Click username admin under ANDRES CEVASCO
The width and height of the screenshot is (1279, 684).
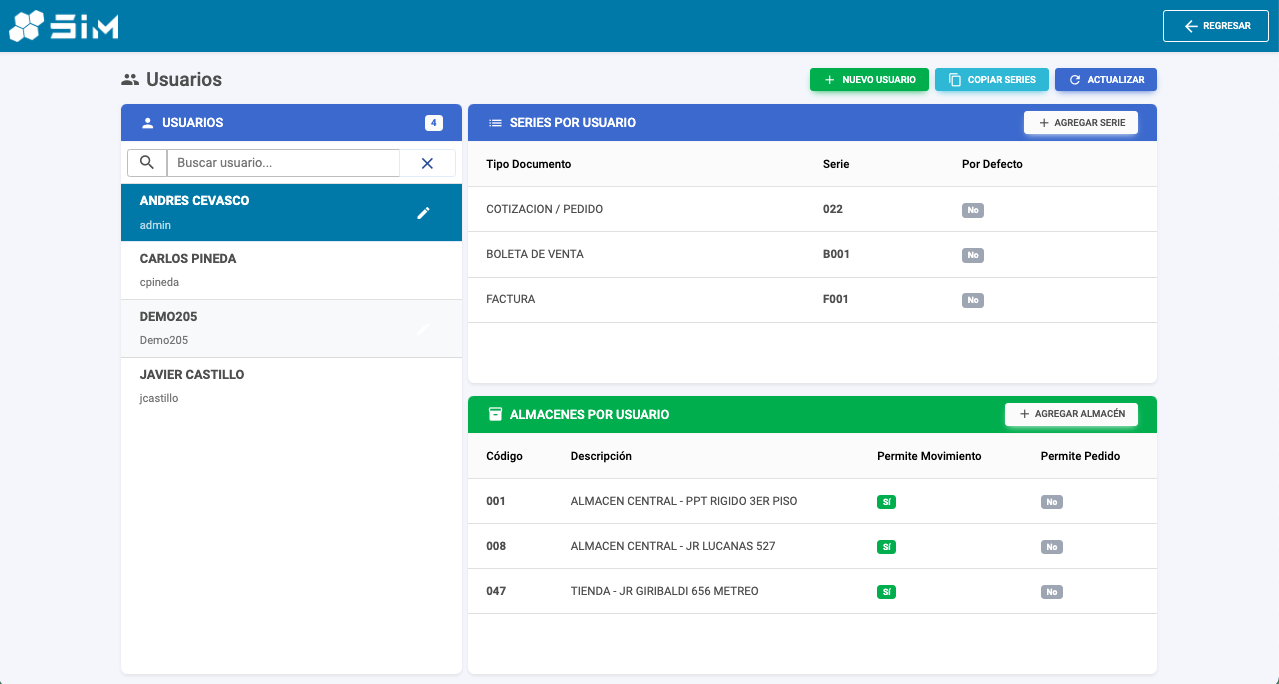point(155,225)
